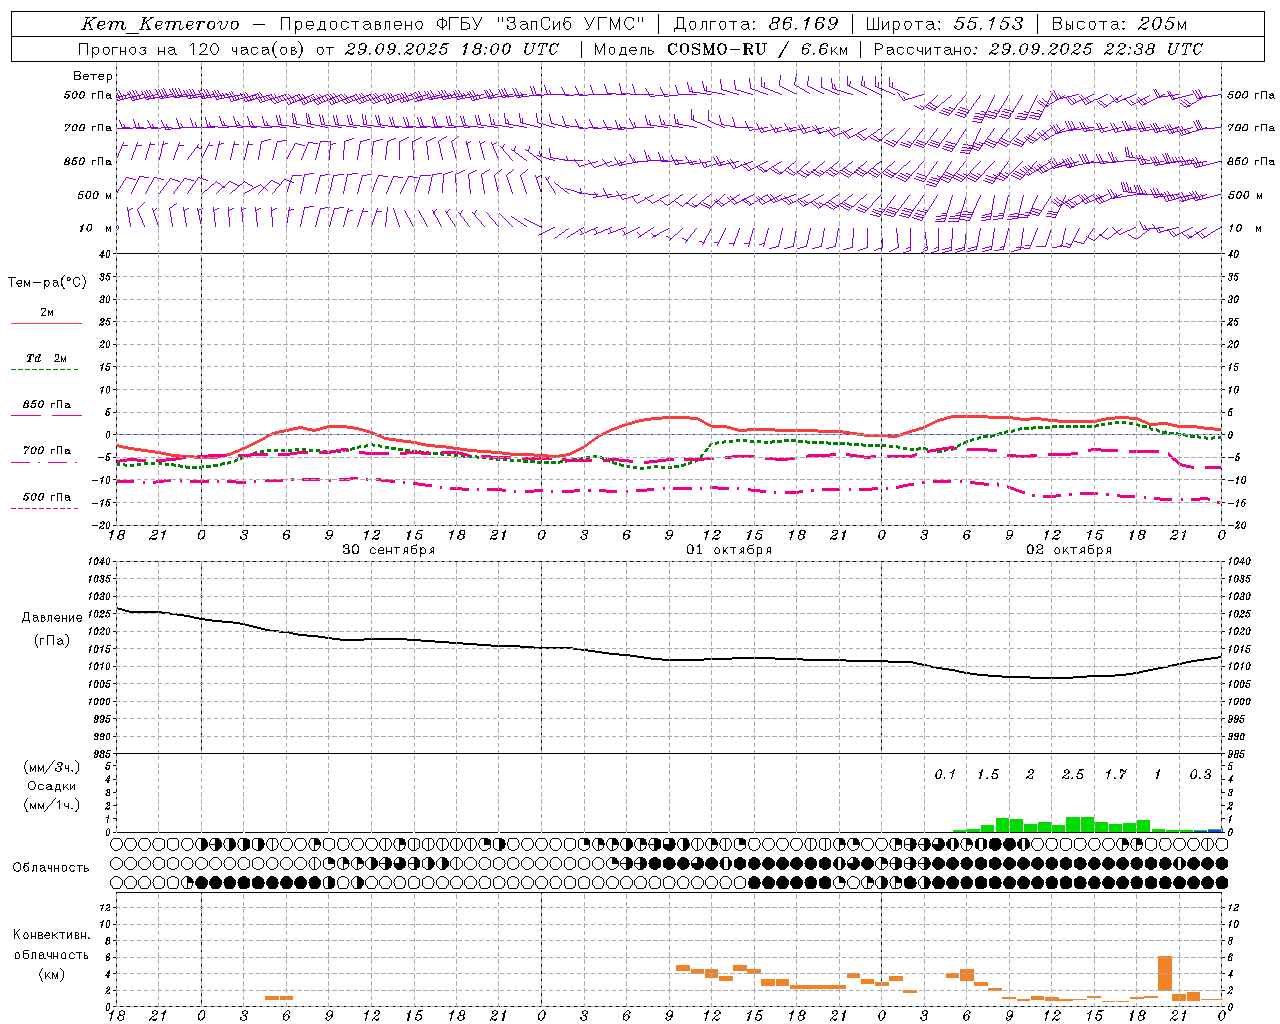1280x1024 pixels.
Task: Click the '30 сентября' date label
Action: [x=388, y=550]
